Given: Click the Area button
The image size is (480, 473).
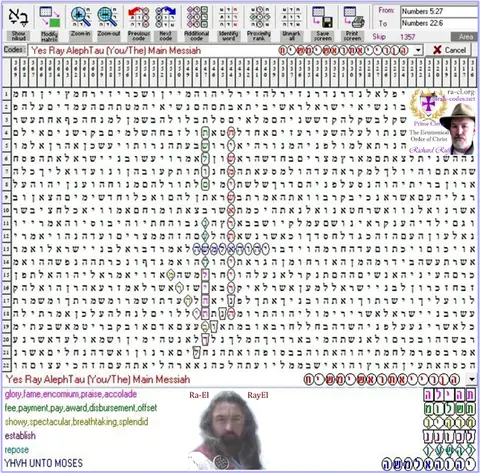Looking at the screenshot, I should pyautogui.click(x=465, y=37).
